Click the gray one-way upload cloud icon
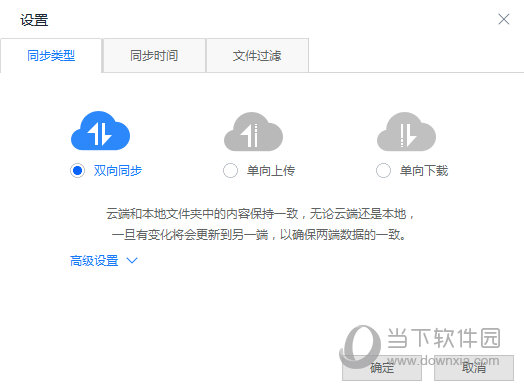Viewport: 524px width, 390px height. (x=253, y=131)
